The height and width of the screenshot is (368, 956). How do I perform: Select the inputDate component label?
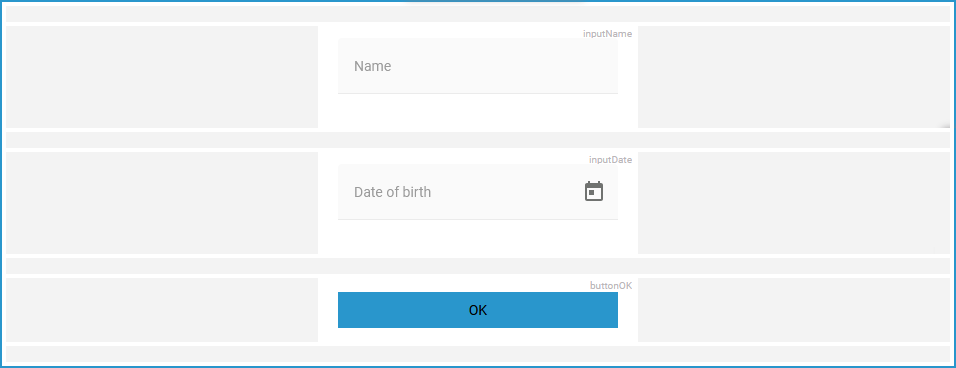[x=610, y=160]
